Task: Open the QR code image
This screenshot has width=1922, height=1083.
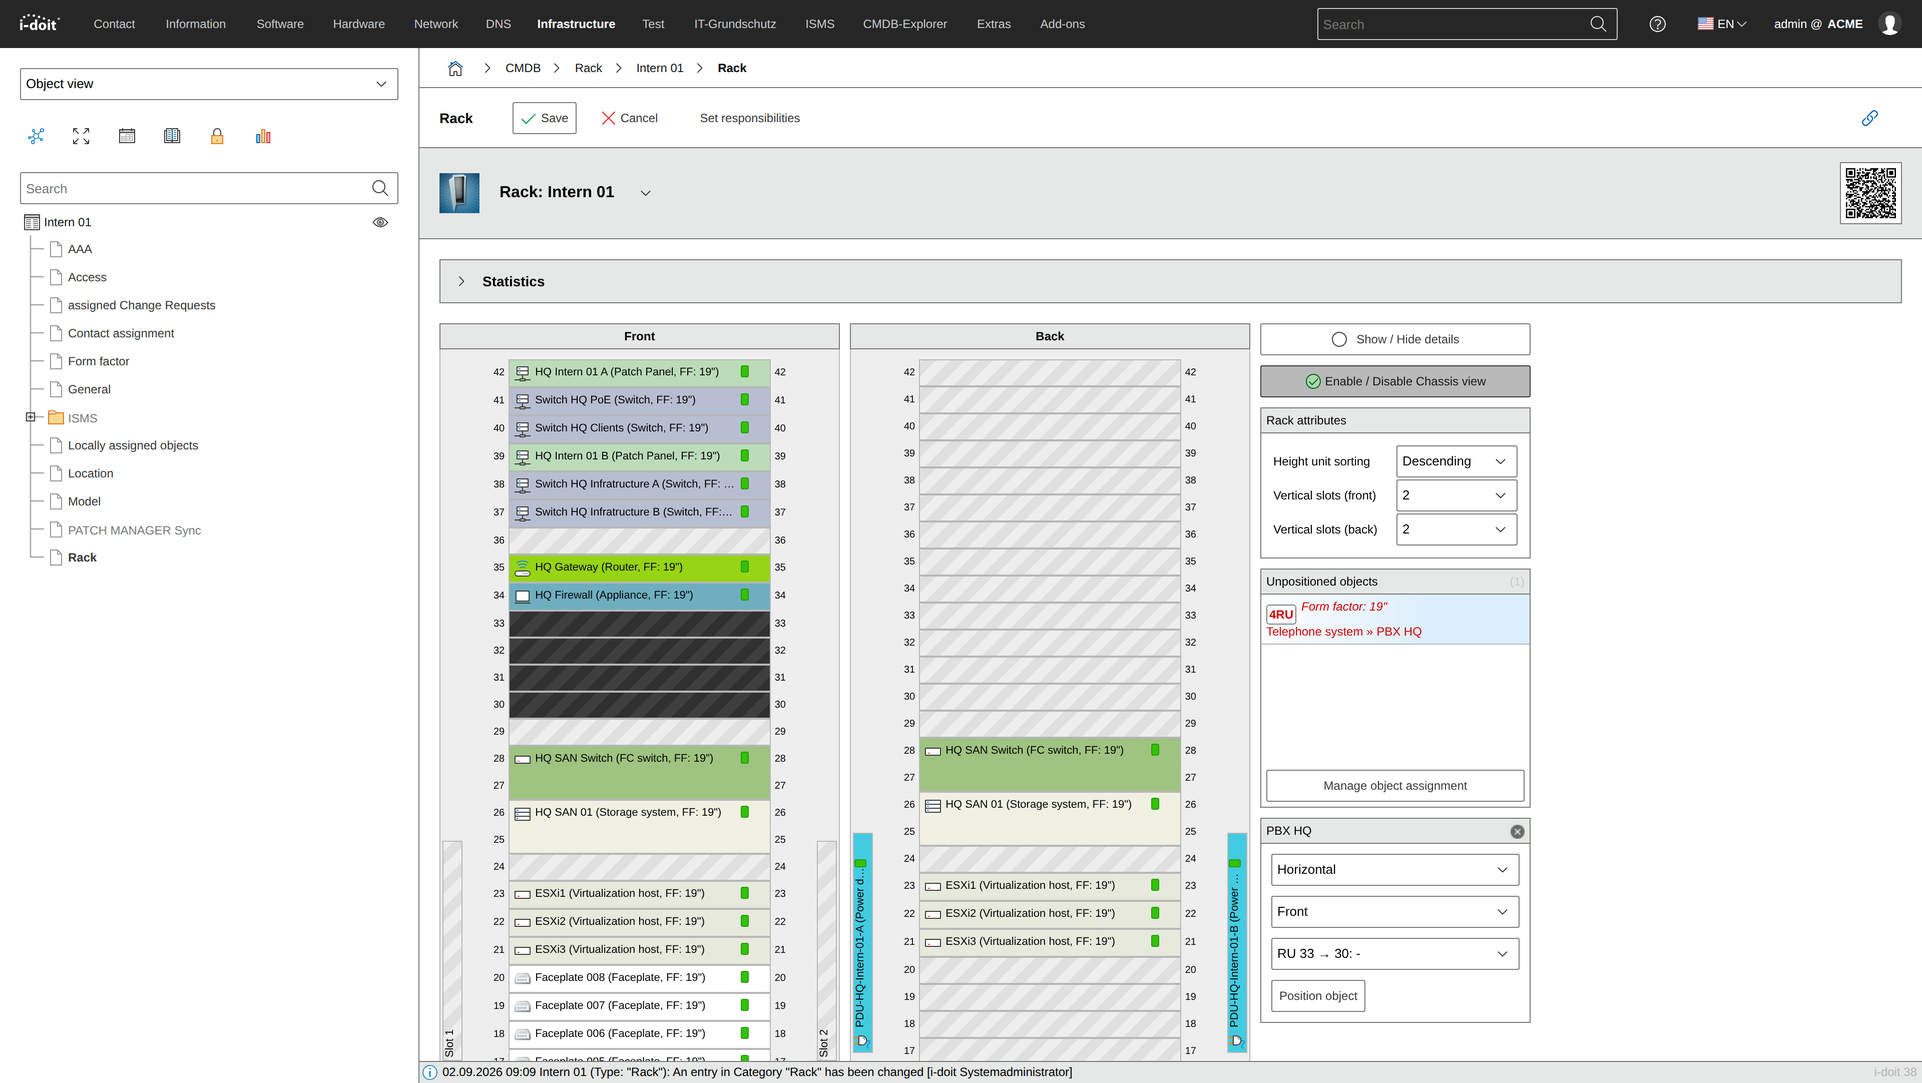Action: click(x=1870, y=193)
